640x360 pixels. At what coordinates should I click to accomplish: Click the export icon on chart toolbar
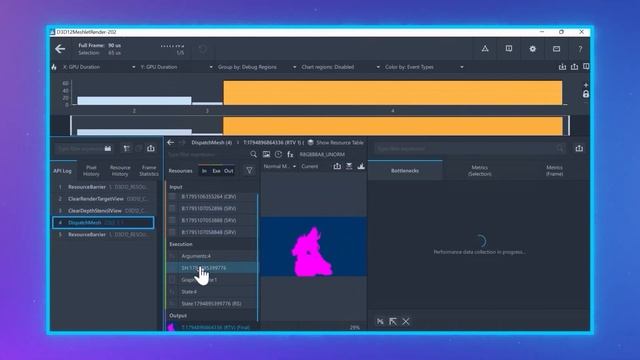[574, 67]
